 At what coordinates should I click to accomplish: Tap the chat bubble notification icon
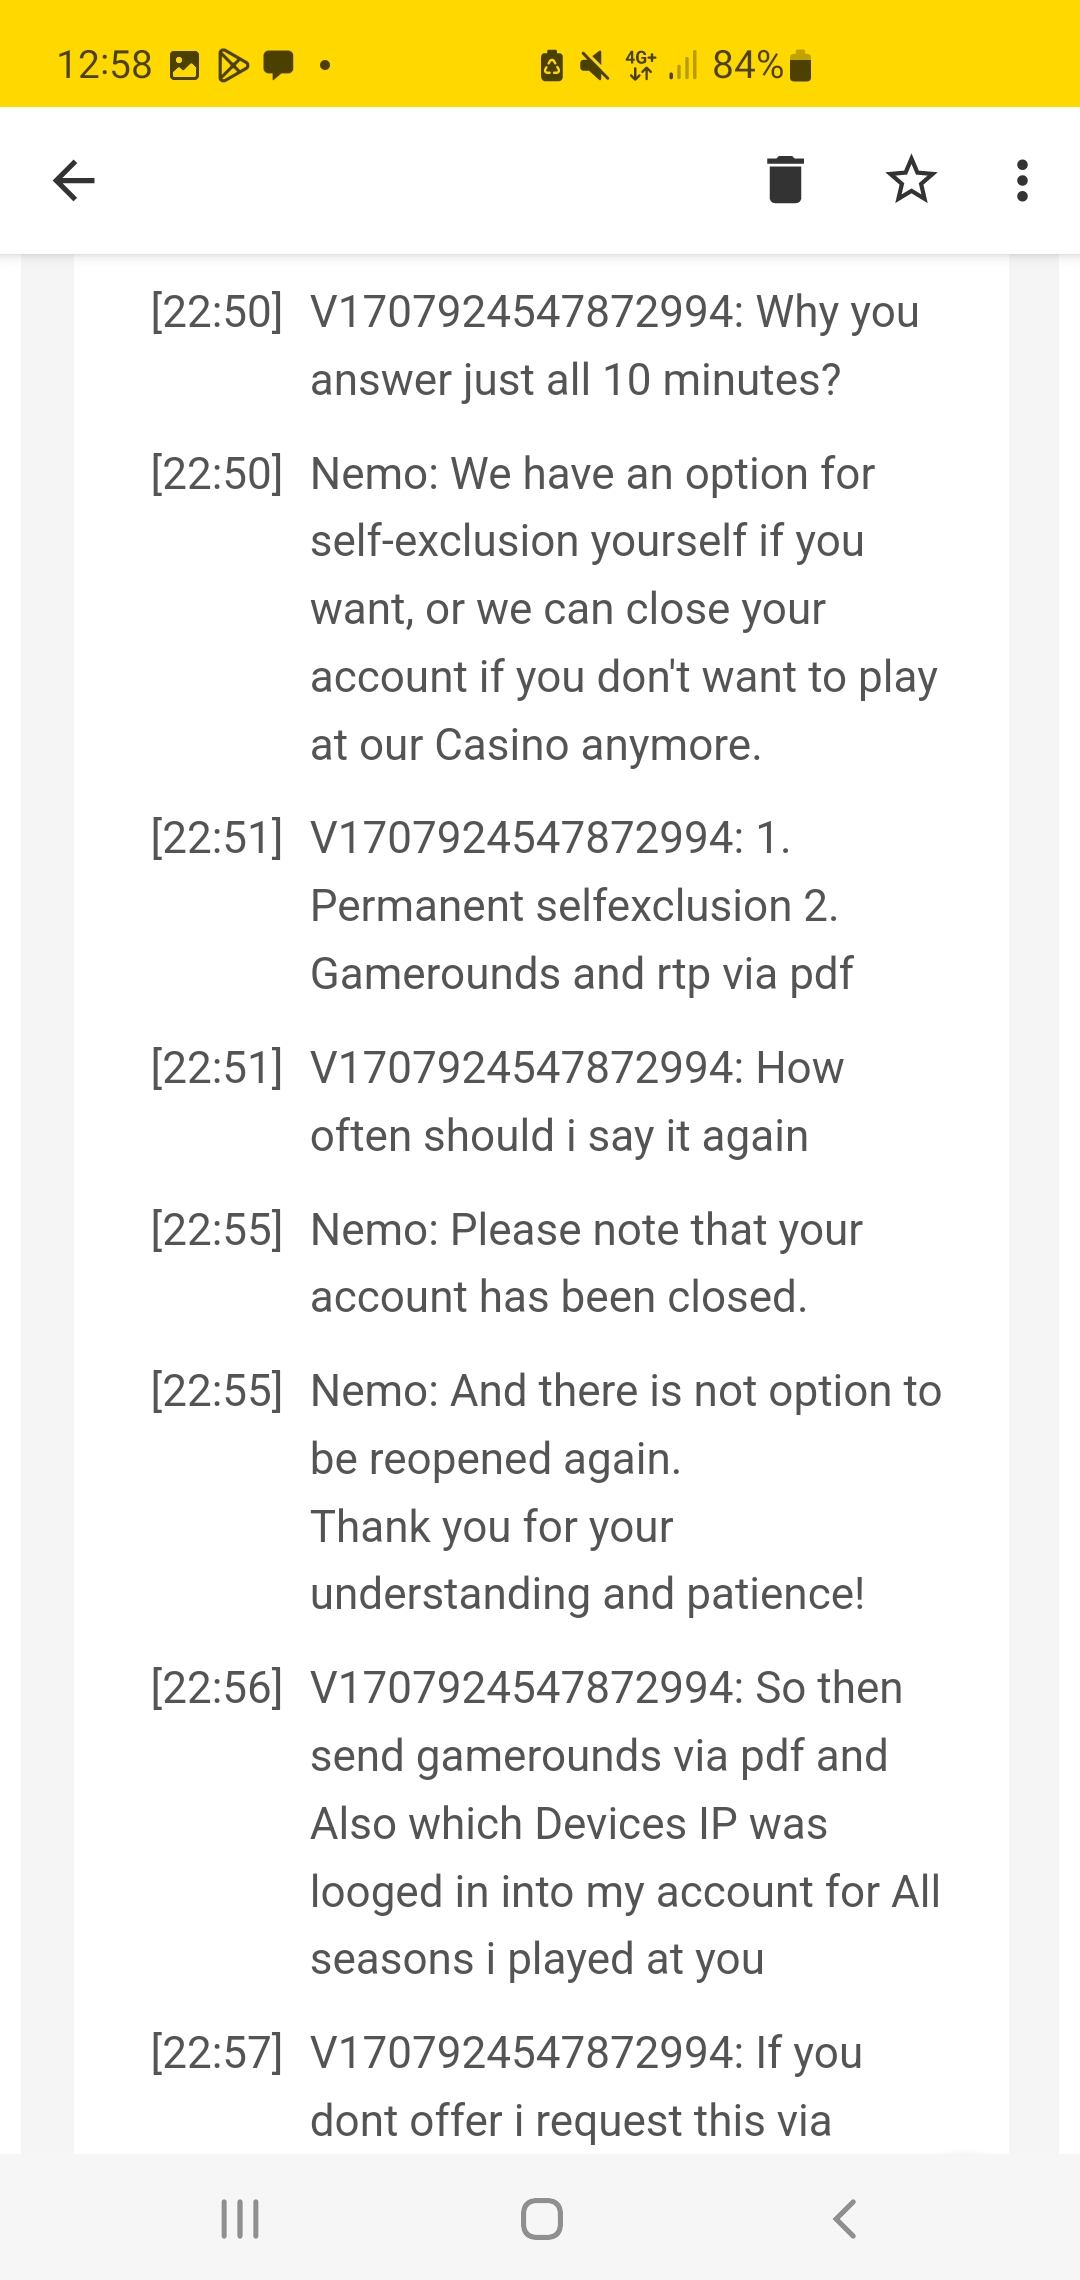pos(279,66)
